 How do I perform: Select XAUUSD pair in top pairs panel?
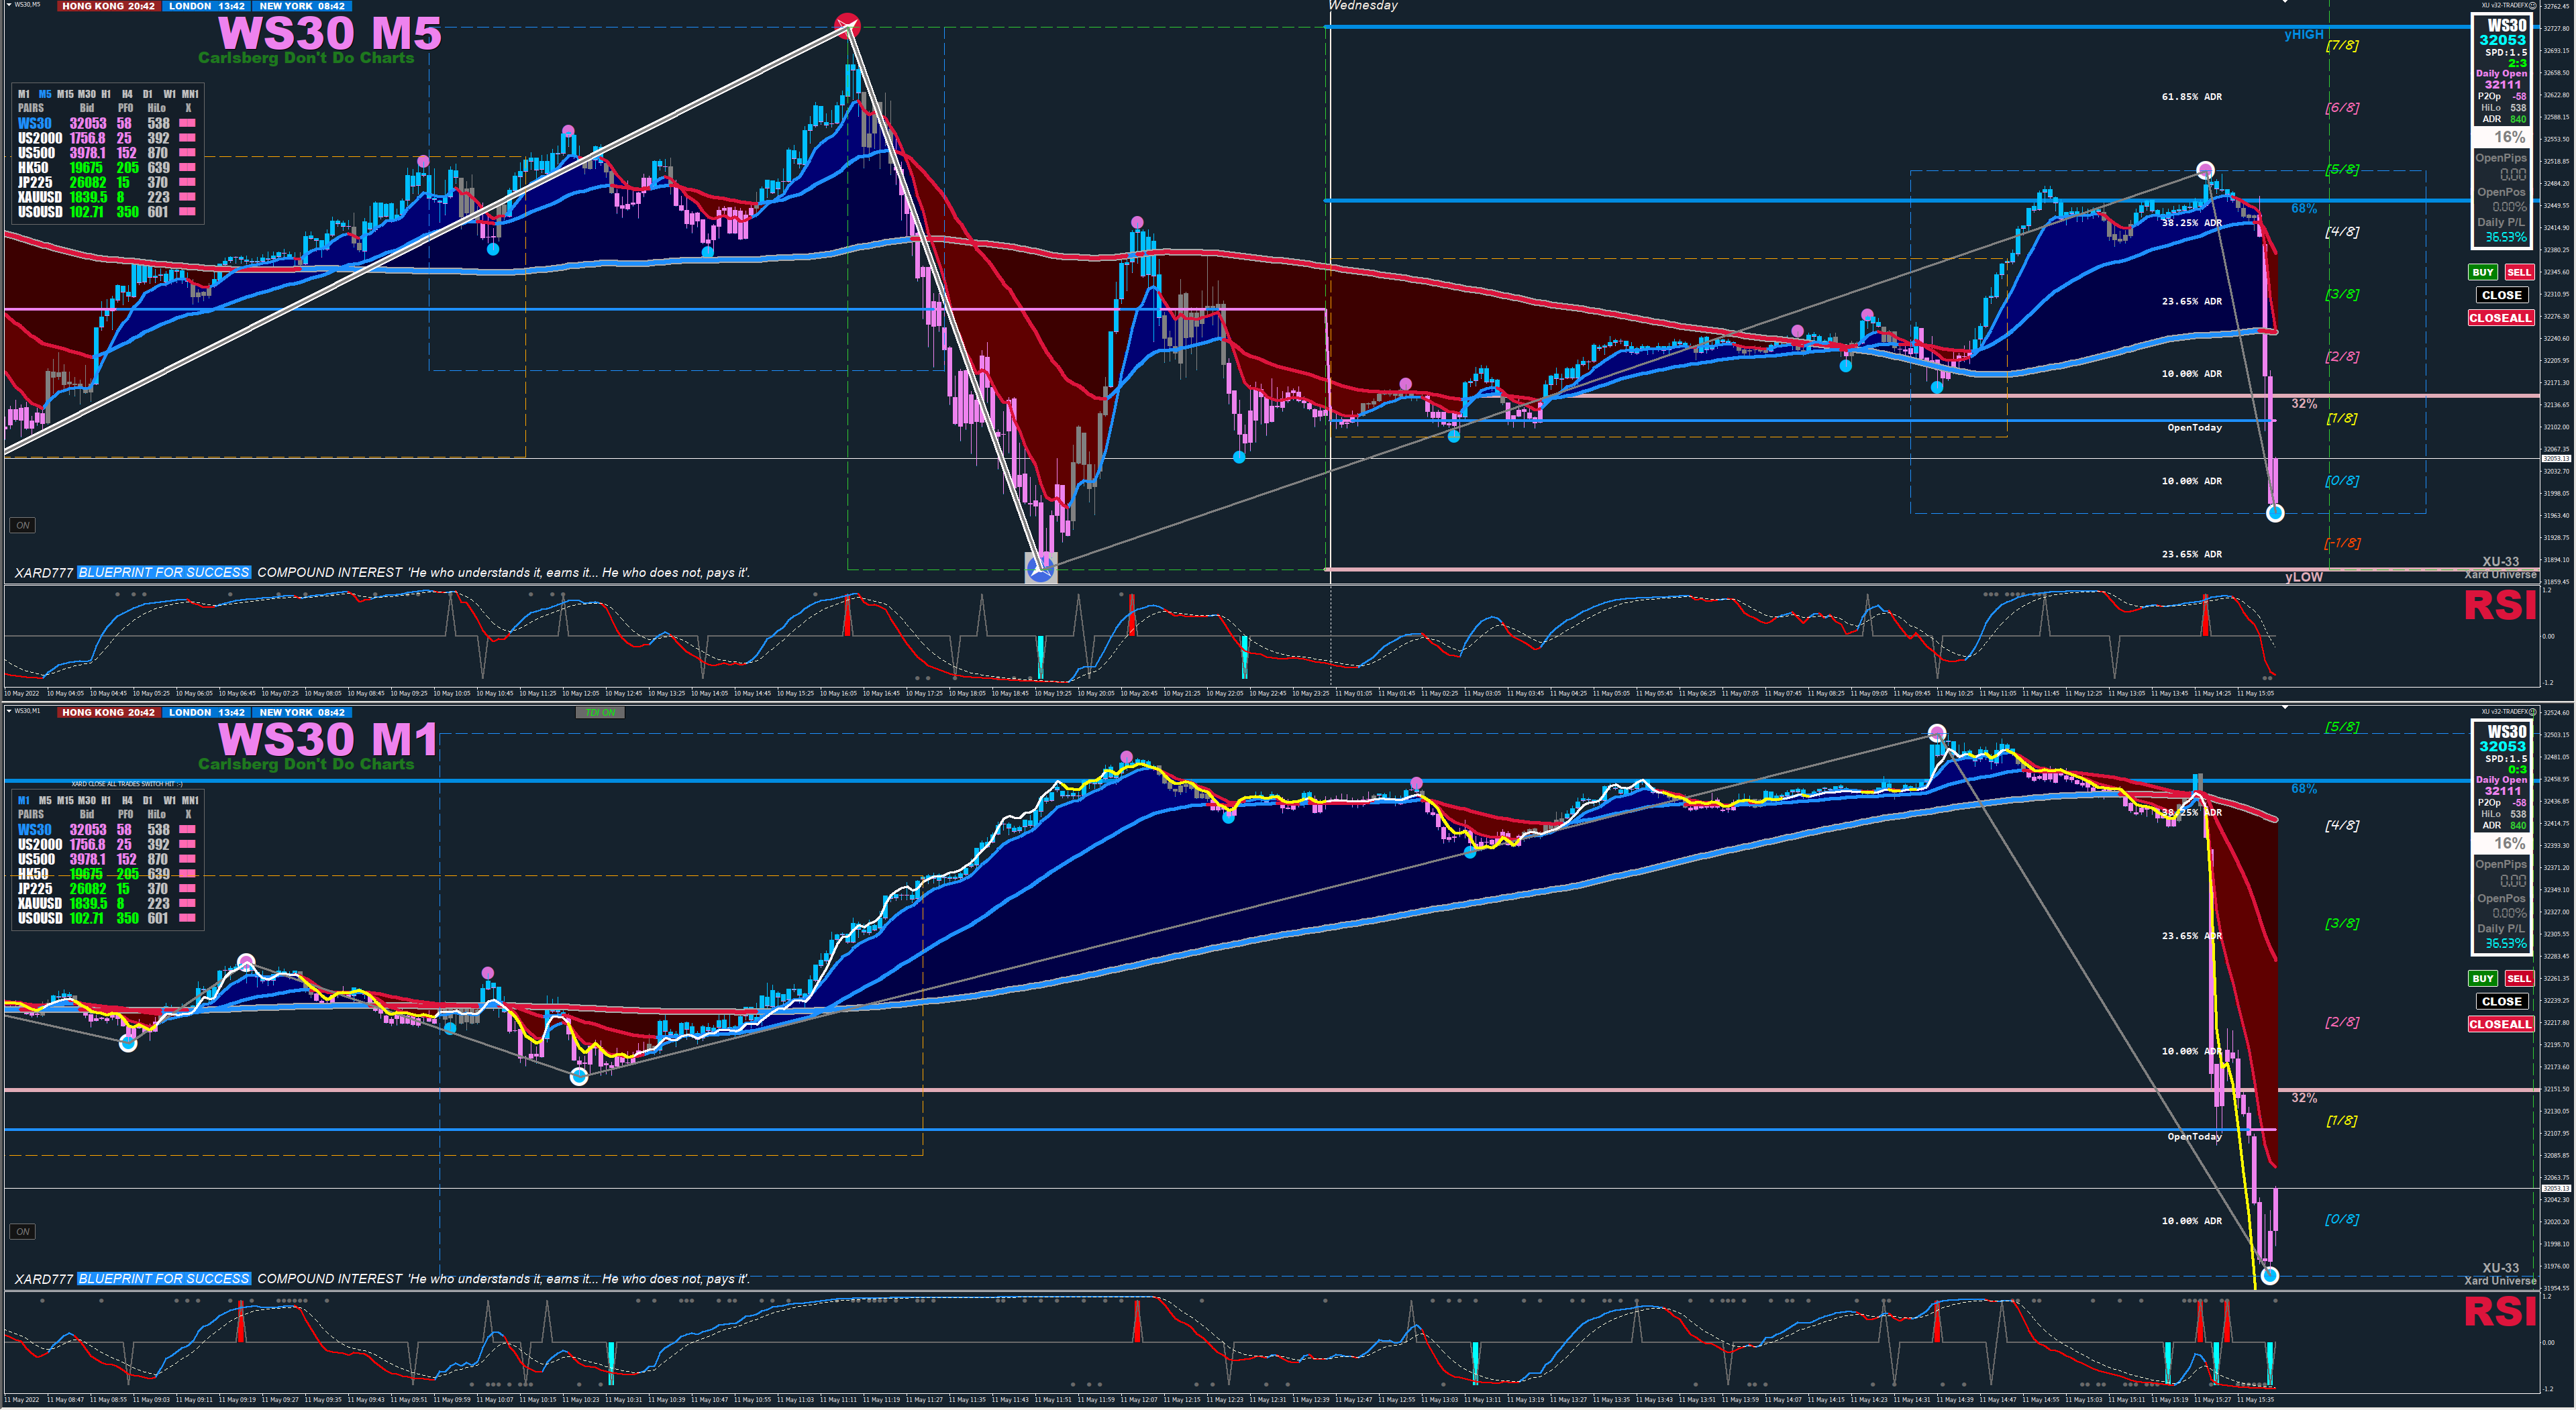click(40, 197)
